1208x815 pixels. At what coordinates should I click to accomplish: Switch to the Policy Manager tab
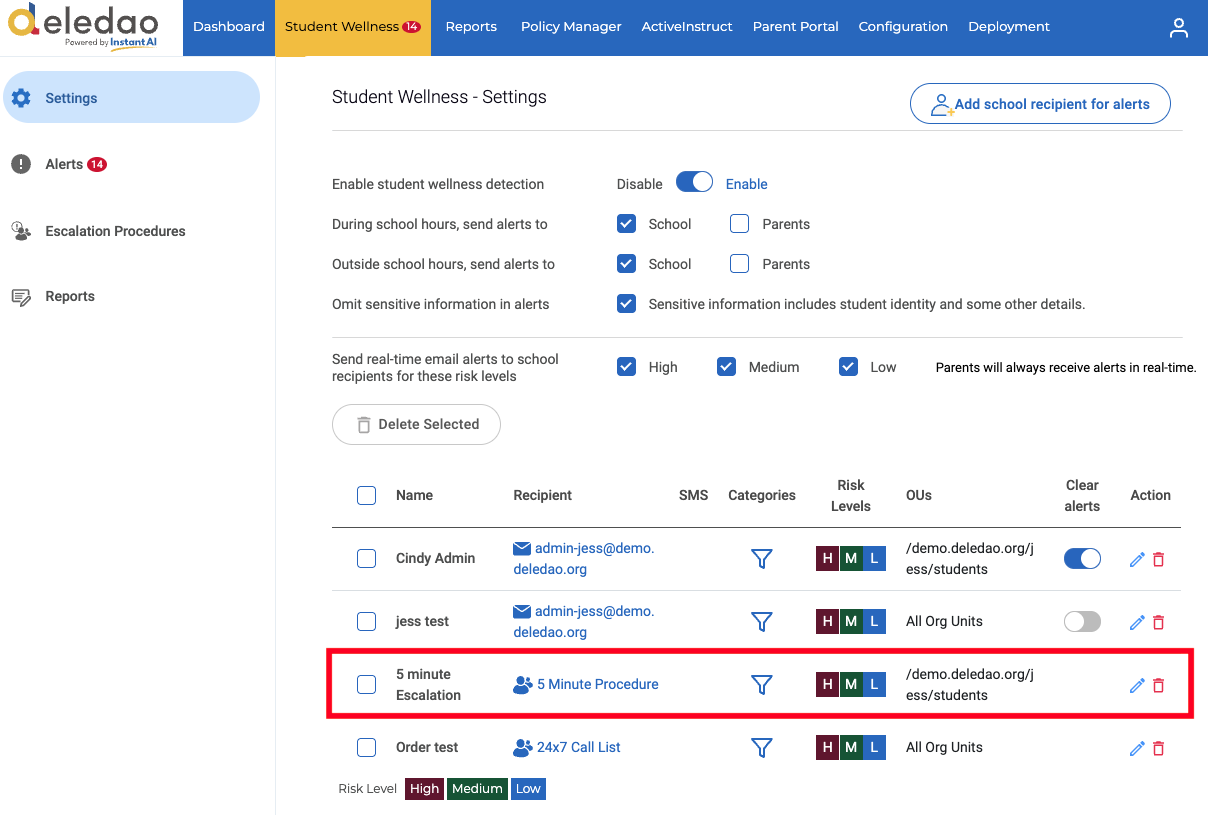[x=571, y=27]
